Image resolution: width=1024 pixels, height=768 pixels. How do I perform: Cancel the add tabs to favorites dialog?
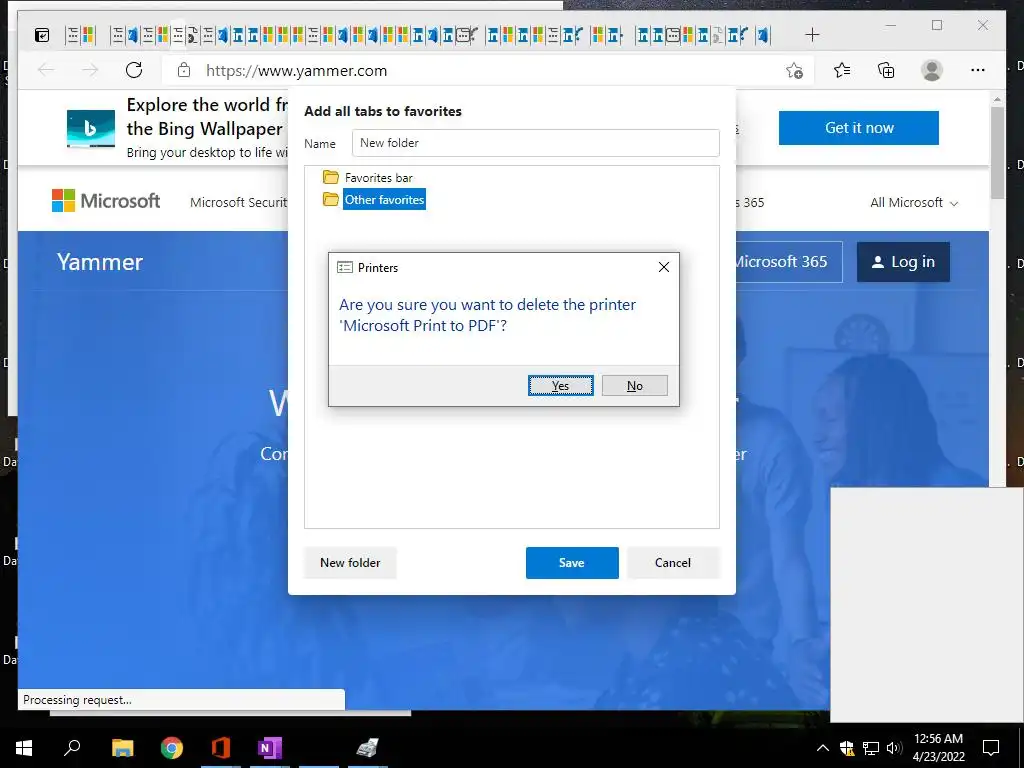click(673, 562)
